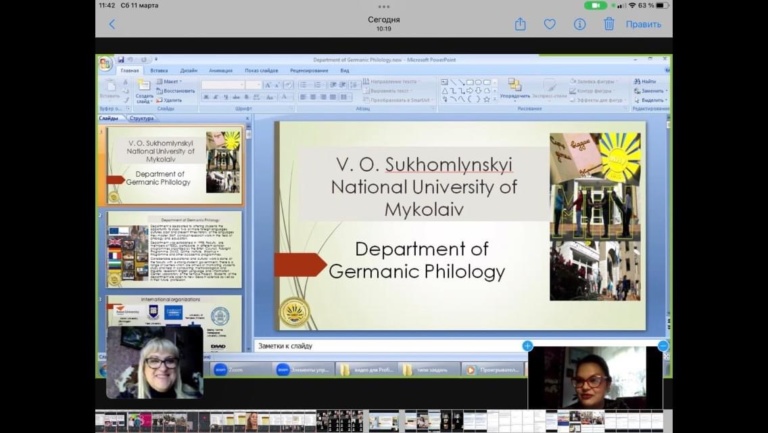This screenshot has width=768, height=433.
Task: Tap the bottom photo thumbnail scrubber strip
Action: (x=384, y=421)
